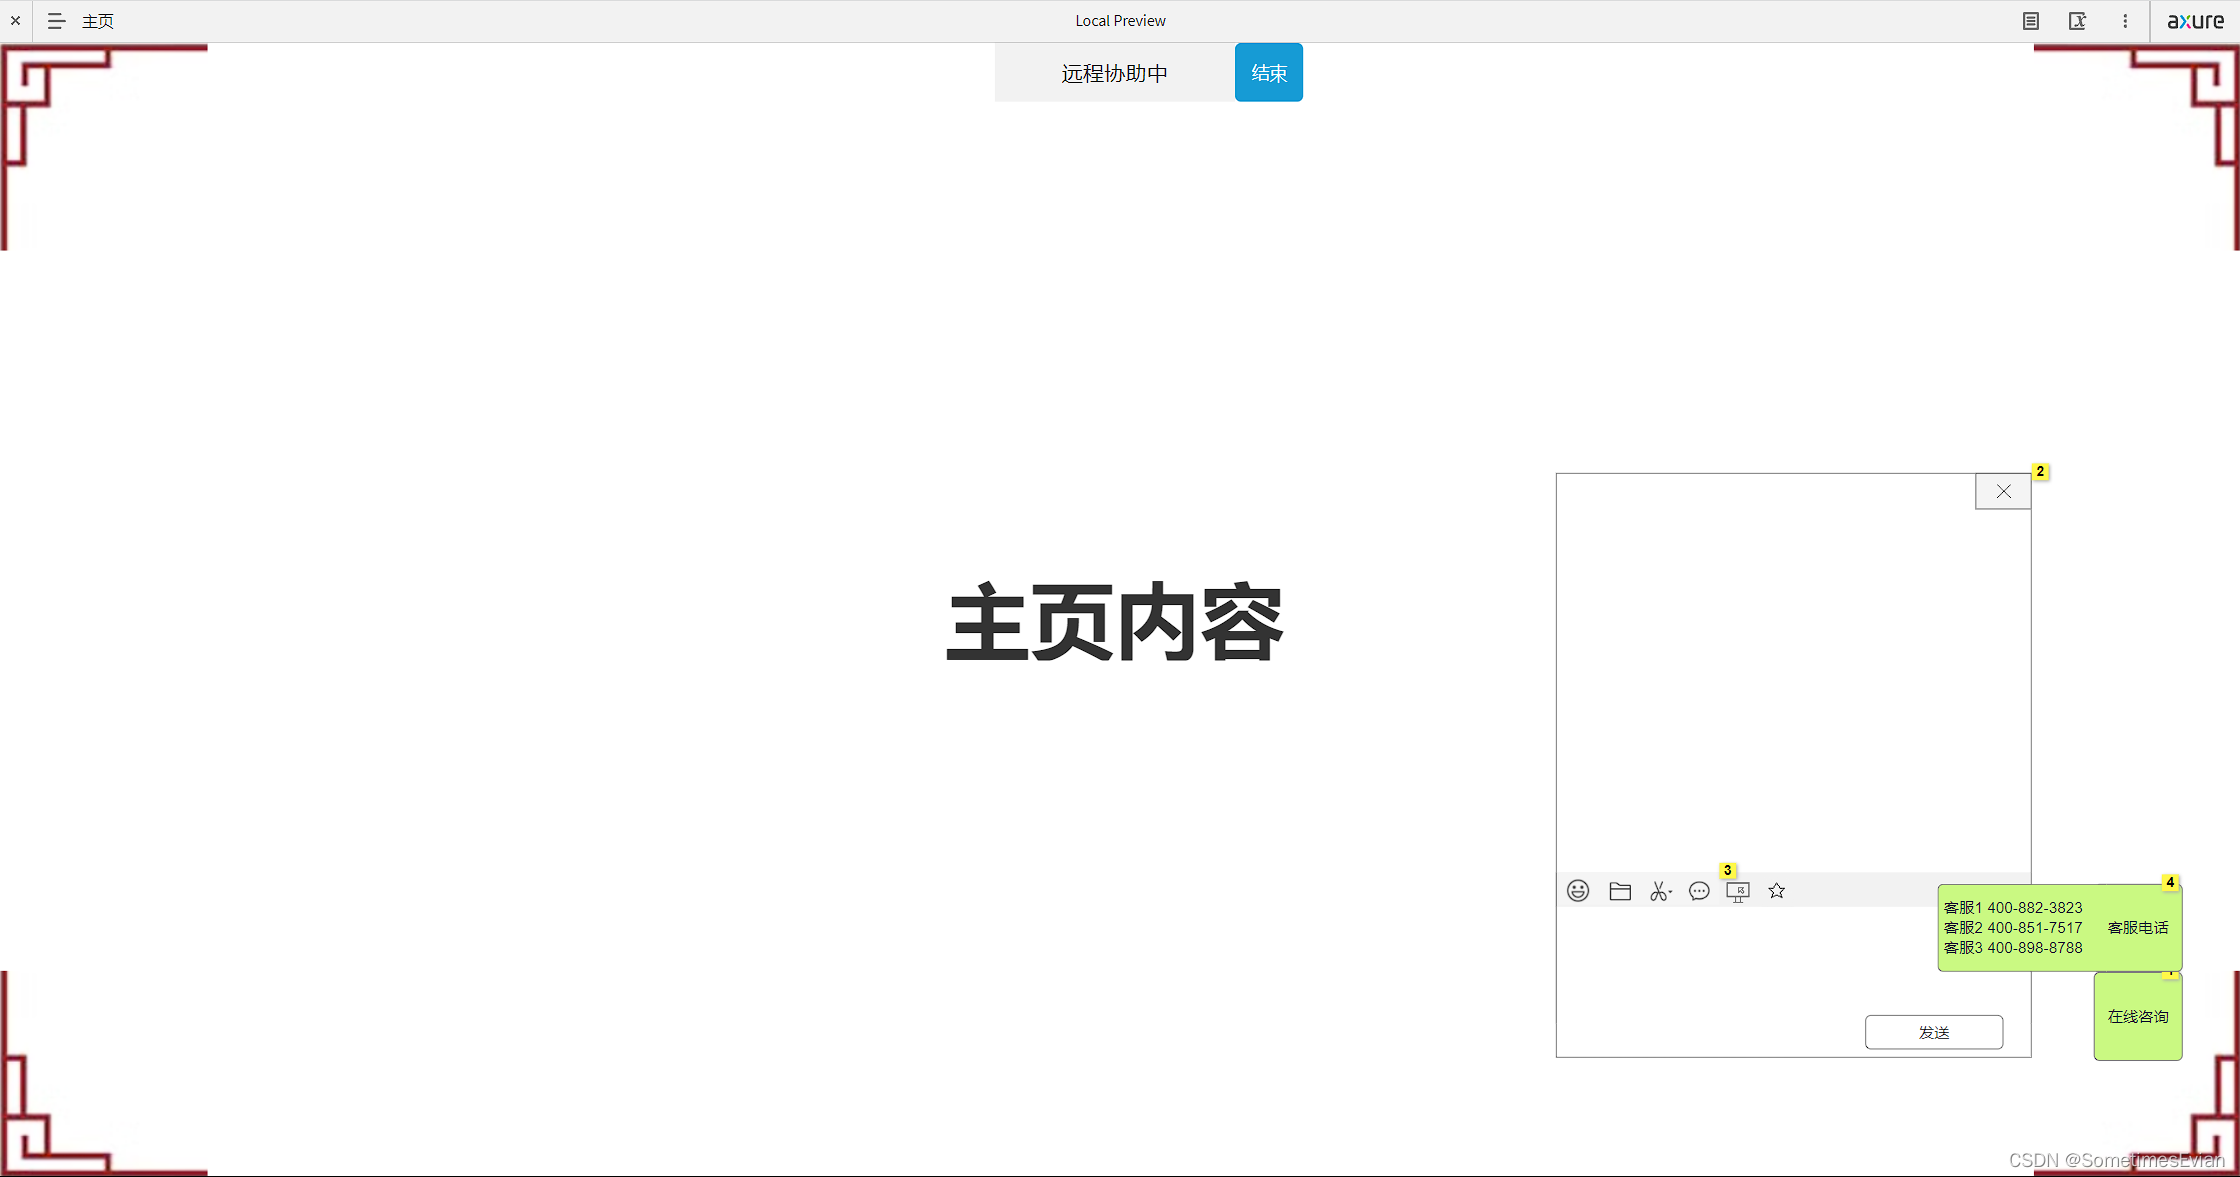Click the star favorite icon

tap(1776, 891)
